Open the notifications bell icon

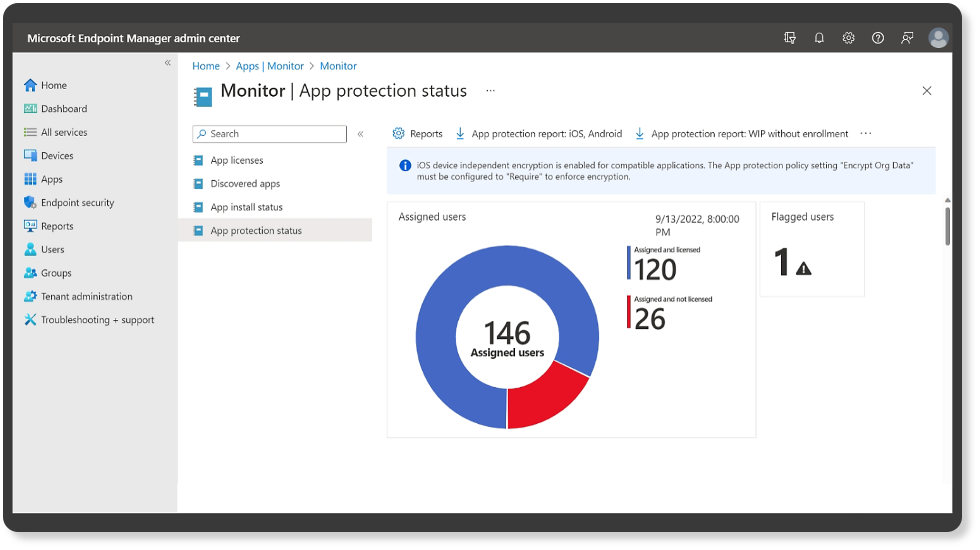(x=819, y=38)
